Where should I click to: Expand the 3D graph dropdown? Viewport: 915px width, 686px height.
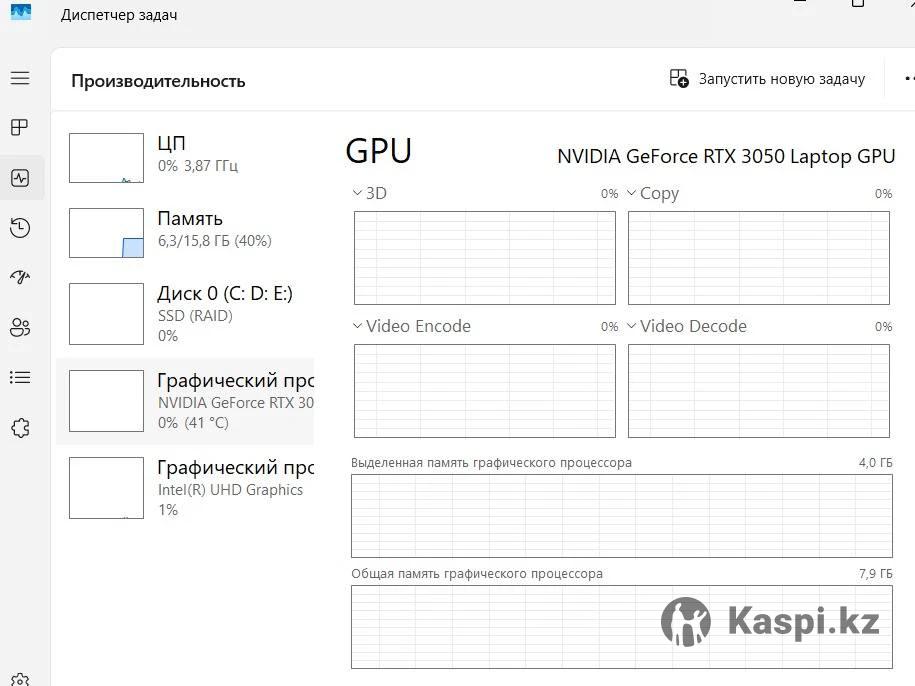(359, 193)
